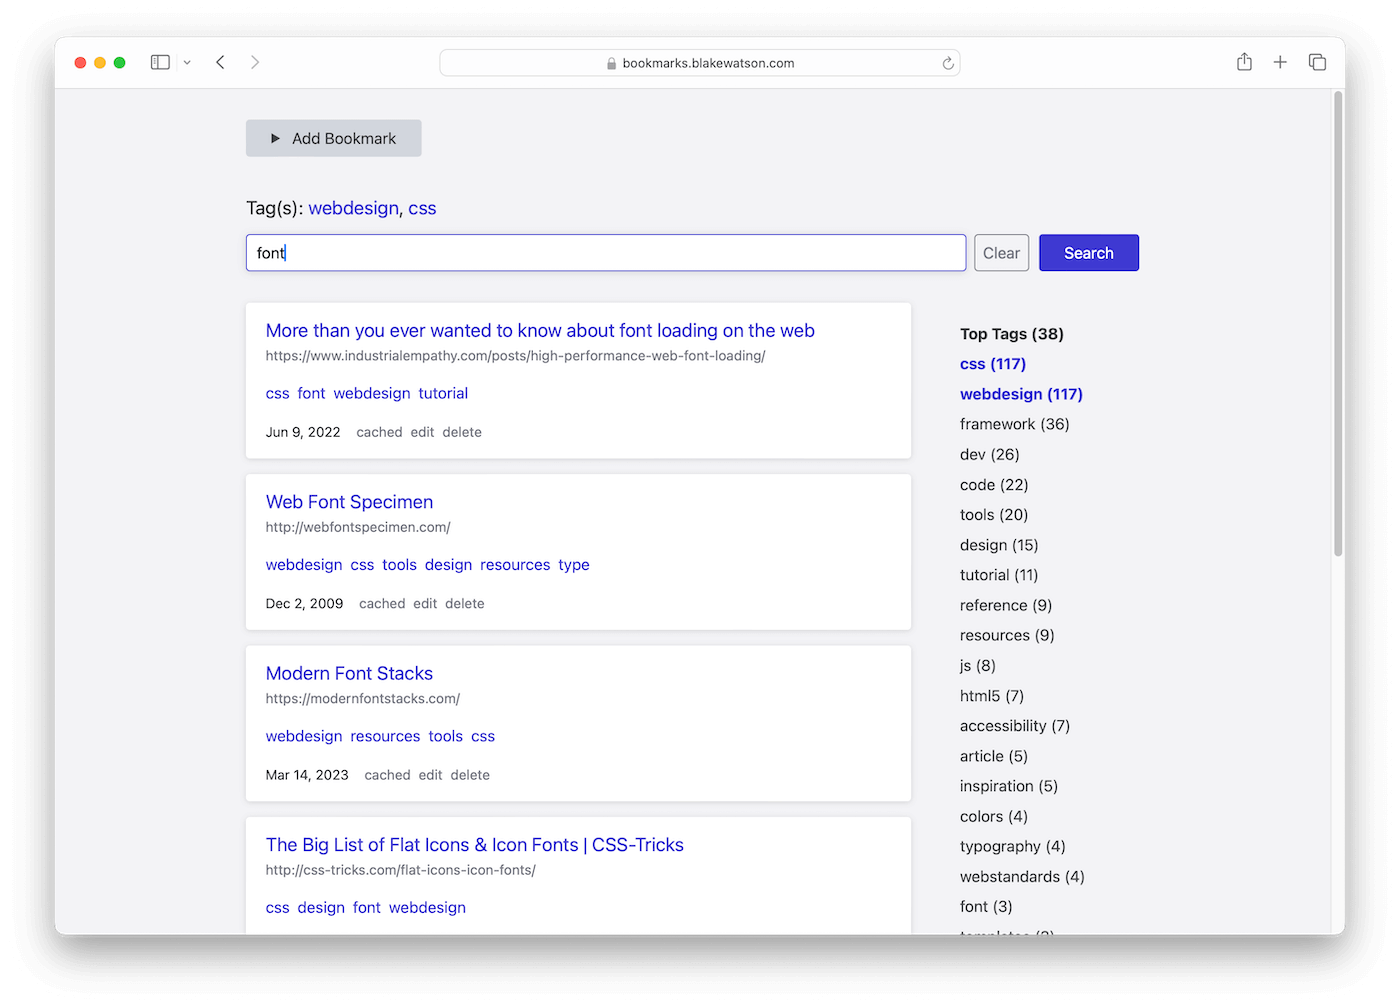Select 'typography (4)' in Top Tags
The height and width of the screenshot is (1007, 1400).
coord(1013,846)
